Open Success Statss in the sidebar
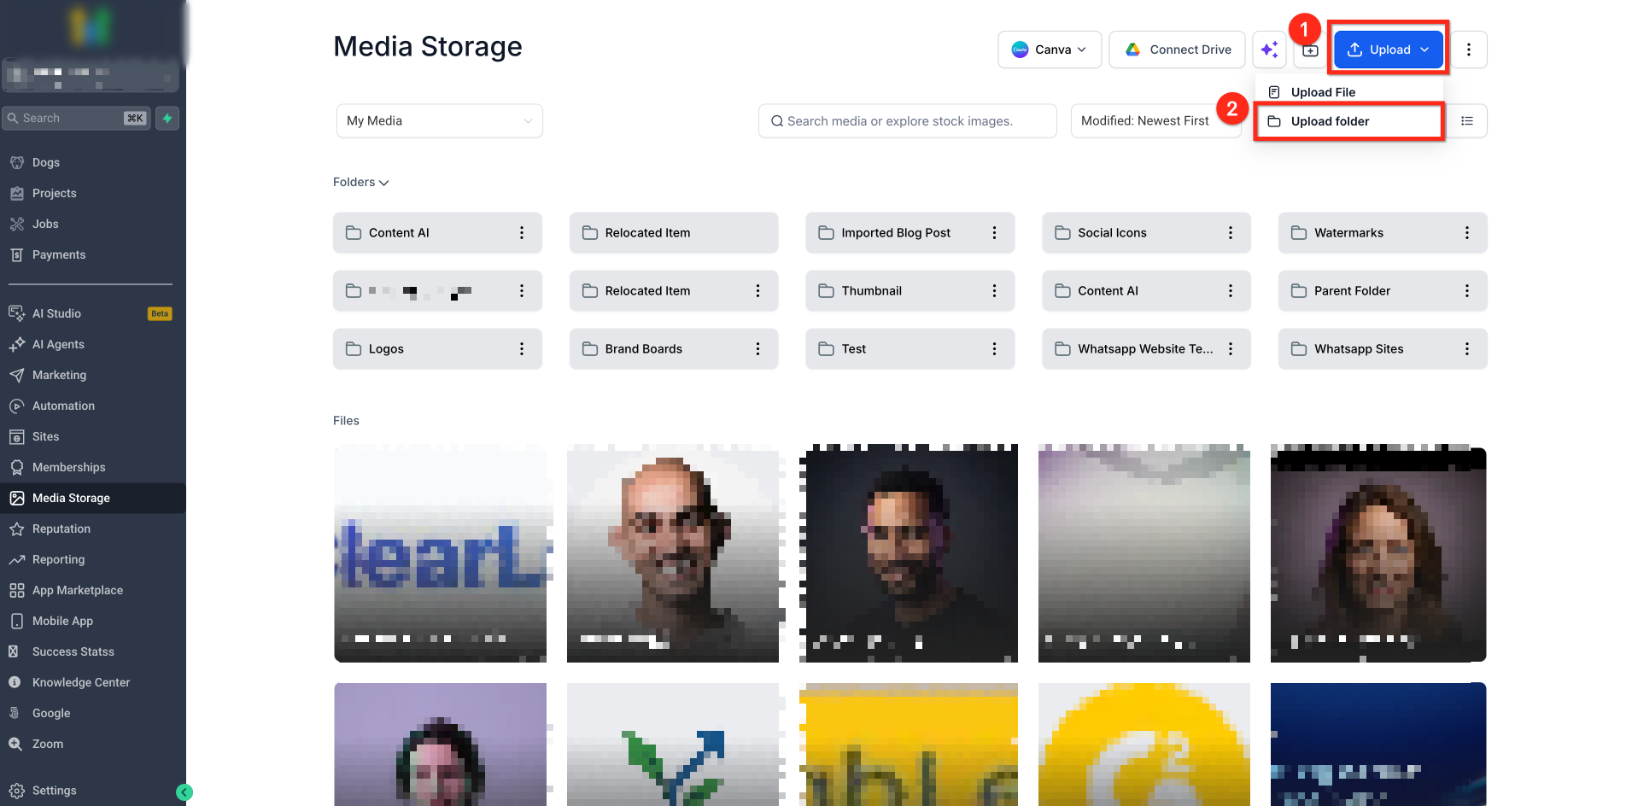Screen dimensions: 1632x806 pyautogui.click(x=93, y=652)
